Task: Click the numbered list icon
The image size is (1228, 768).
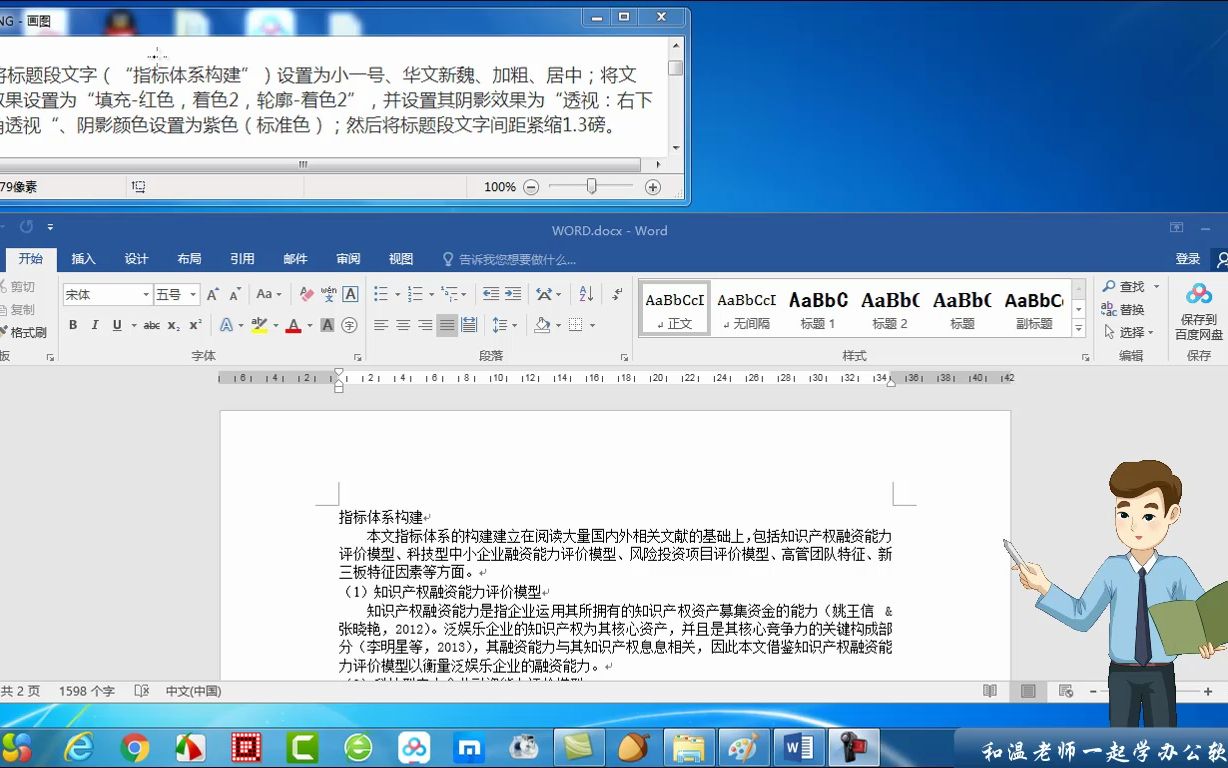Action: point(416,293)
